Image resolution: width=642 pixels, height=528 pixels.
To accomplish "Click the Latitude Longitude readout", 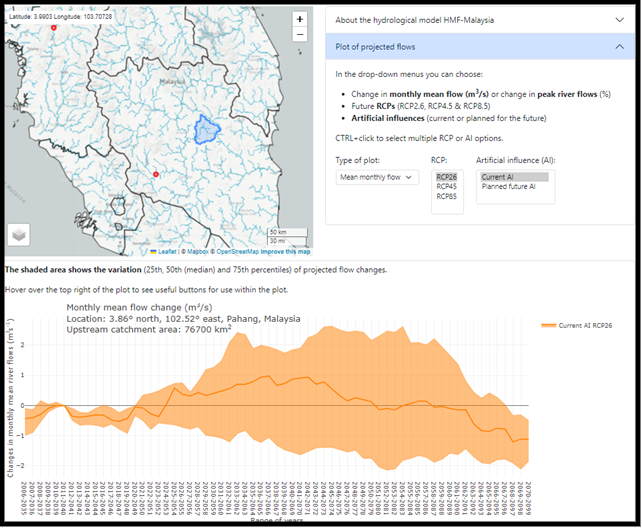I will point(60,17).
